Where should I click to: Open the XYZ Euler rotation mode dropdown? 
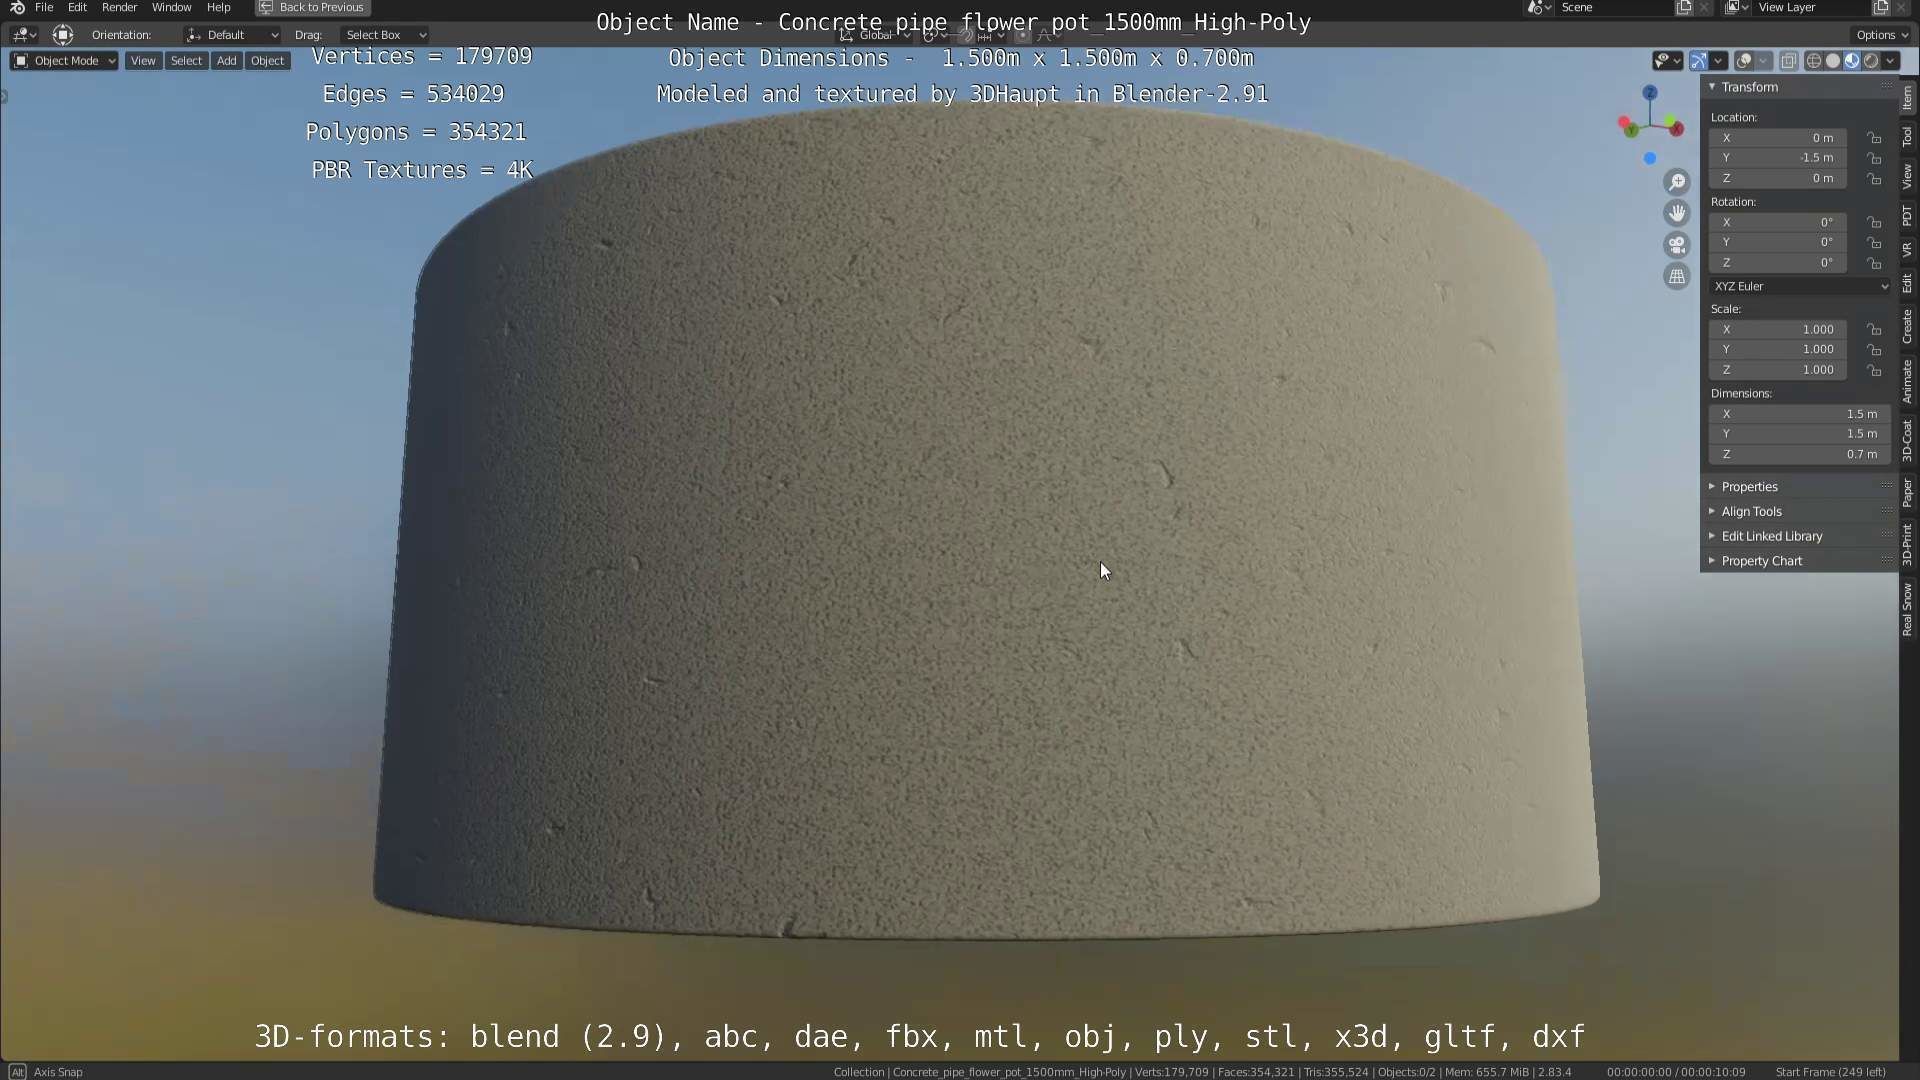[1800, 286]
